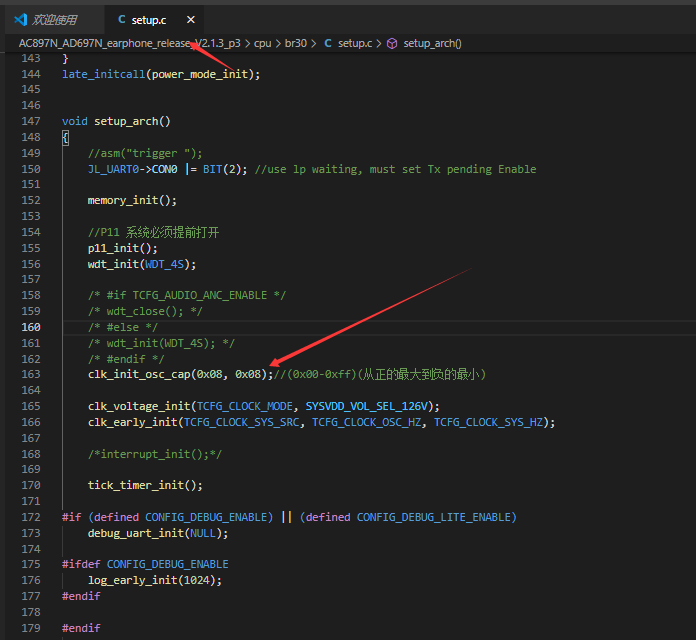Click TCFG_CLOCK_MODE on line 165
Viewport: 696px width, 640px height.
(x=245, y=406)
